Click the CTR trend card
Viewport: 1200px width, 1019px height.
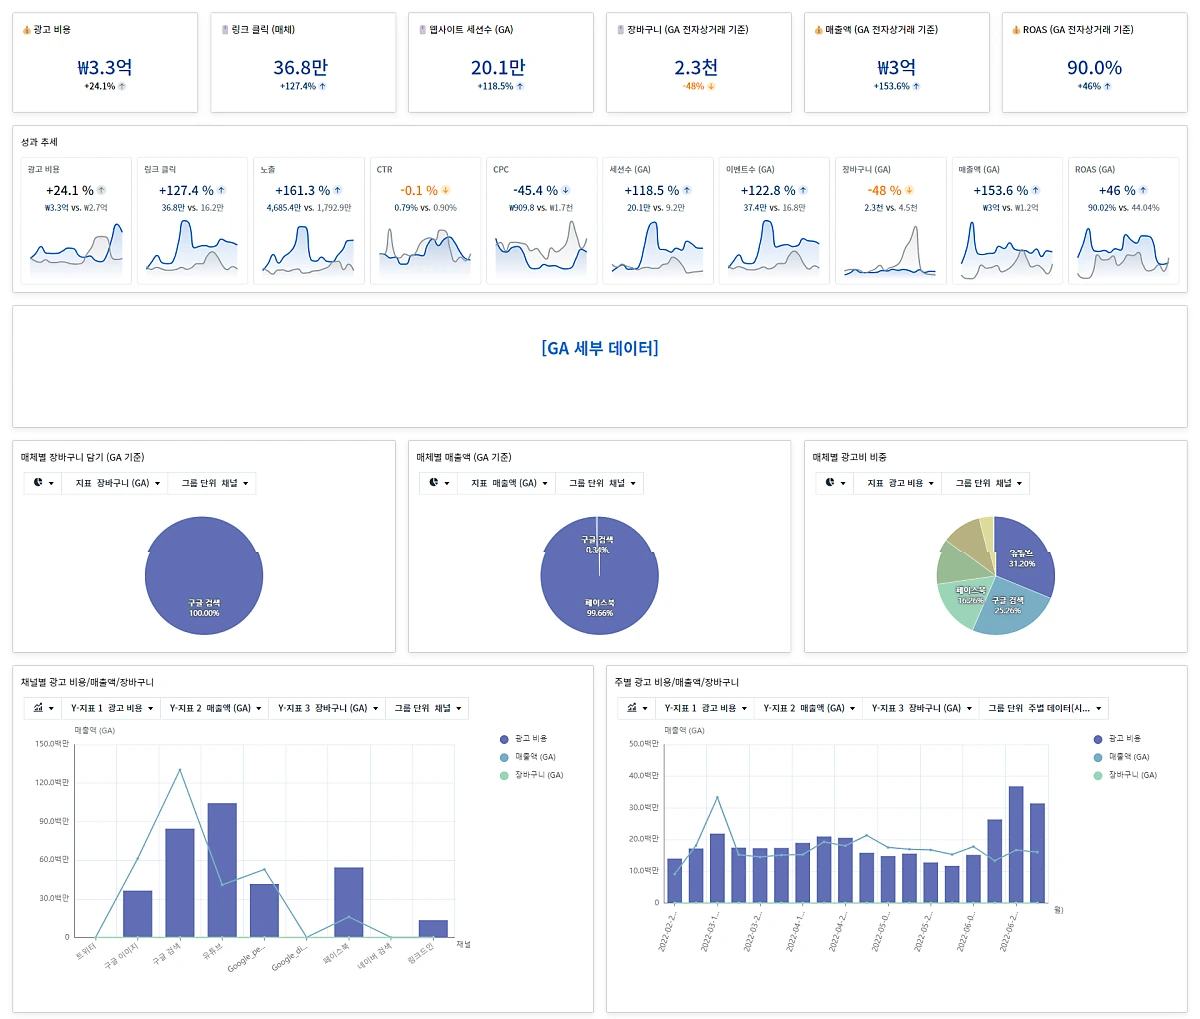pyautogui.click(x=425, y=220)
